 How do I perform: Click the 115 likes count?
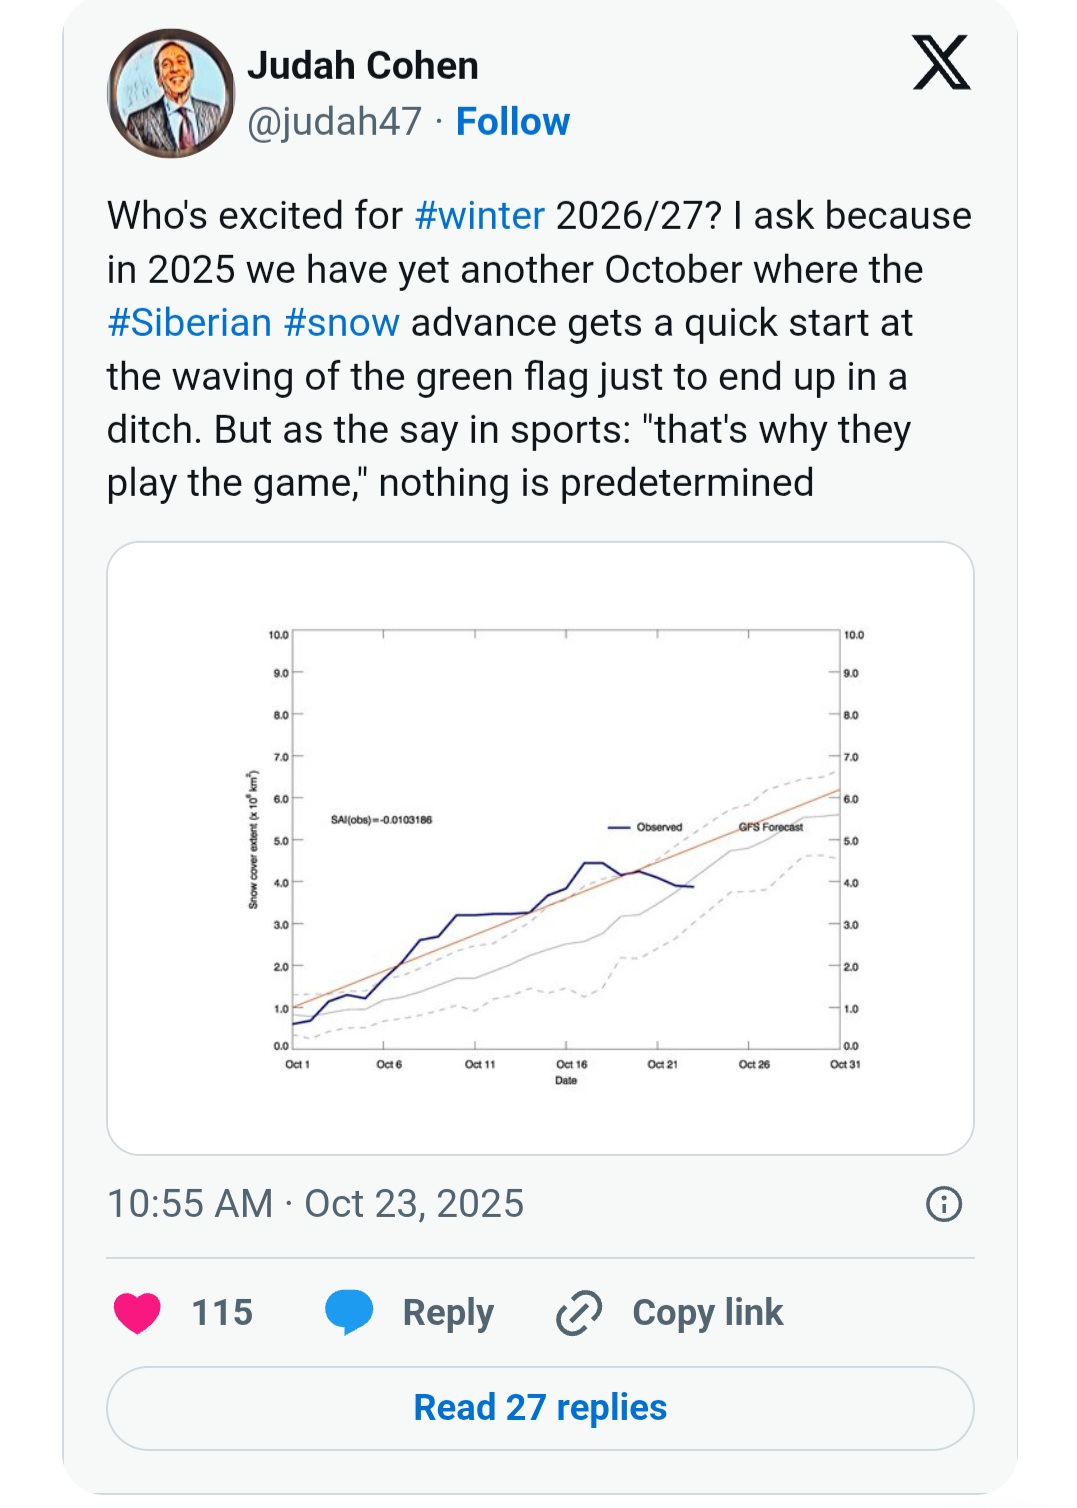(x=222, y=1312)
